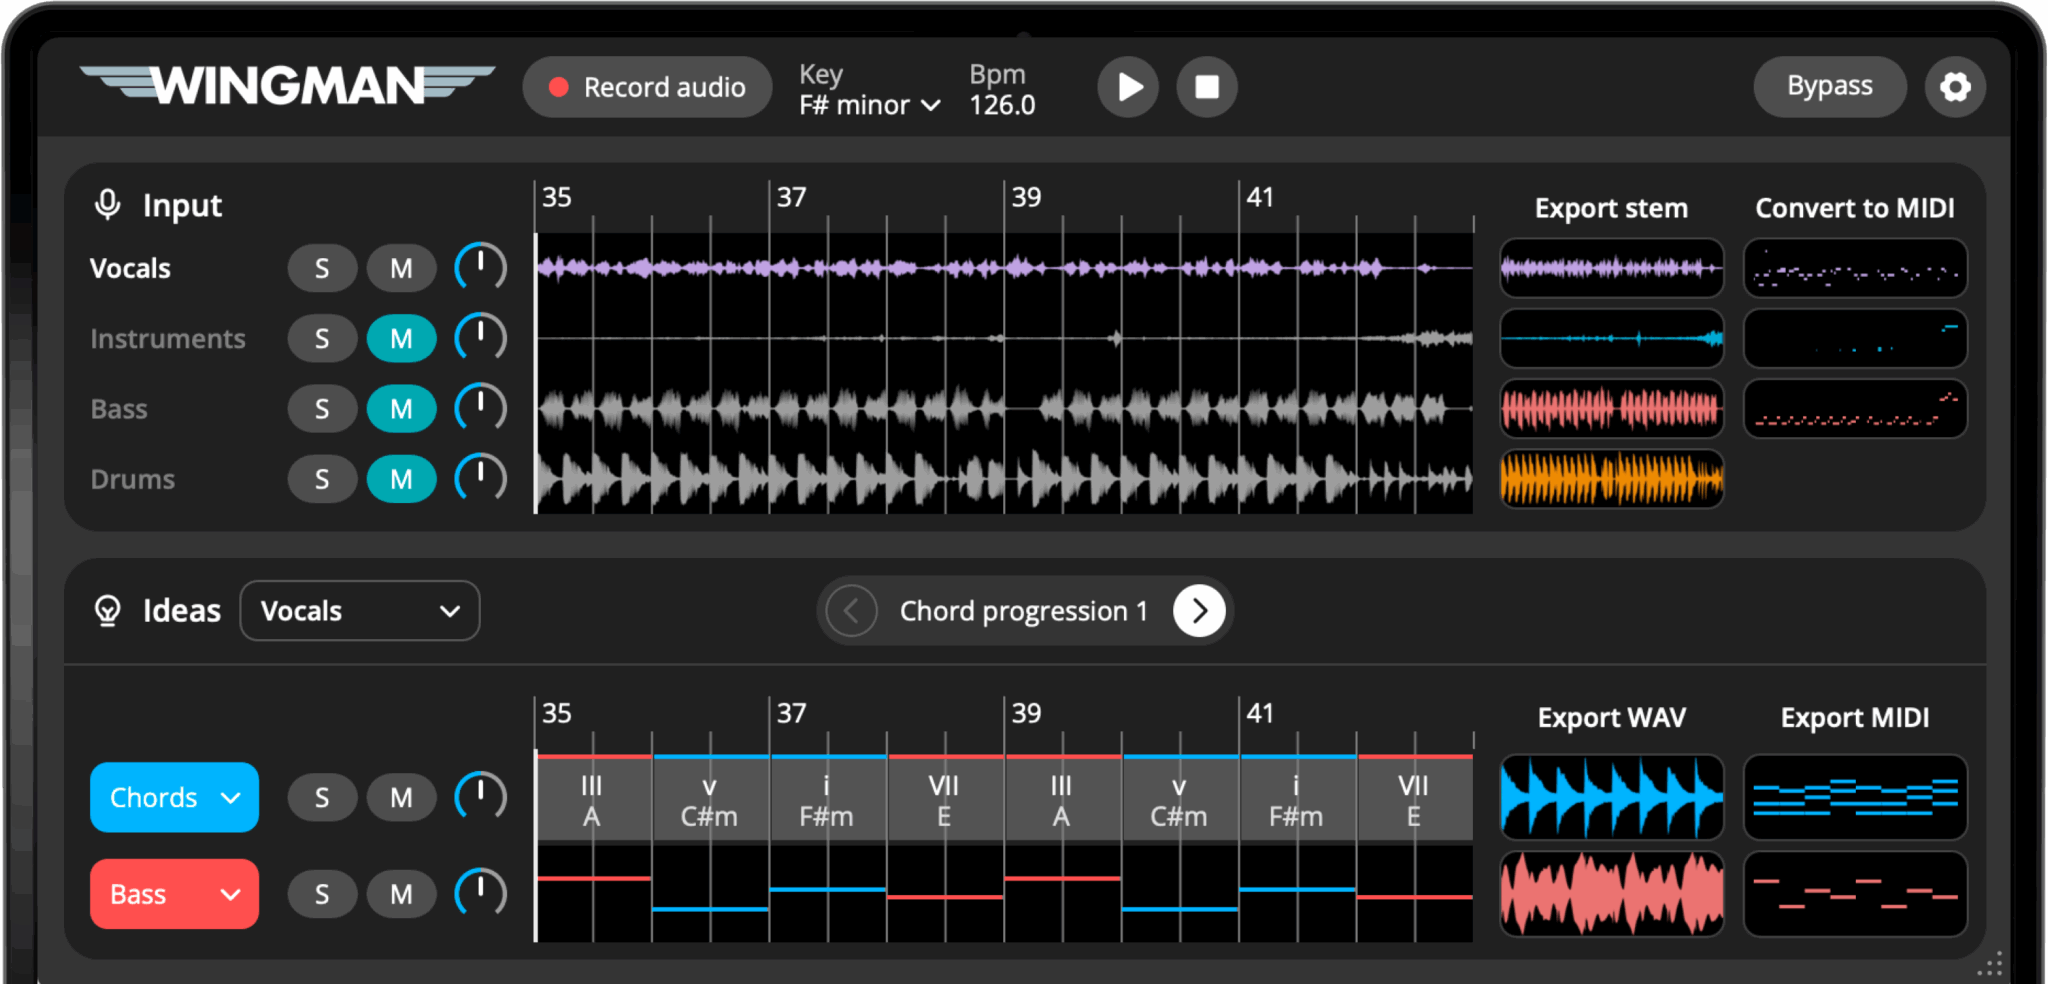Image resolution: width=2048 pixels, height=984 pixels.
Task: Open the red Bass instrument dropdown
Action: (174, 894)
